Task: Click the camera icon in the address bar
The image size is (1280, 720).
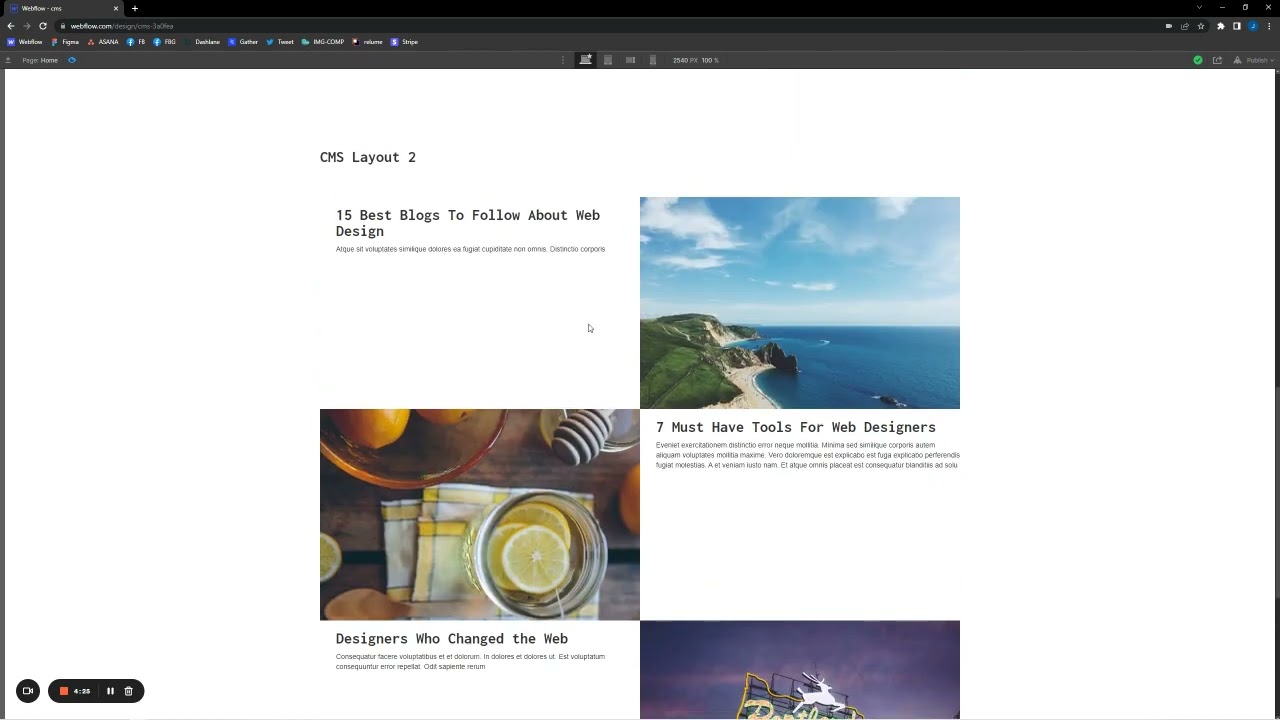Action: coord(1169,26)
